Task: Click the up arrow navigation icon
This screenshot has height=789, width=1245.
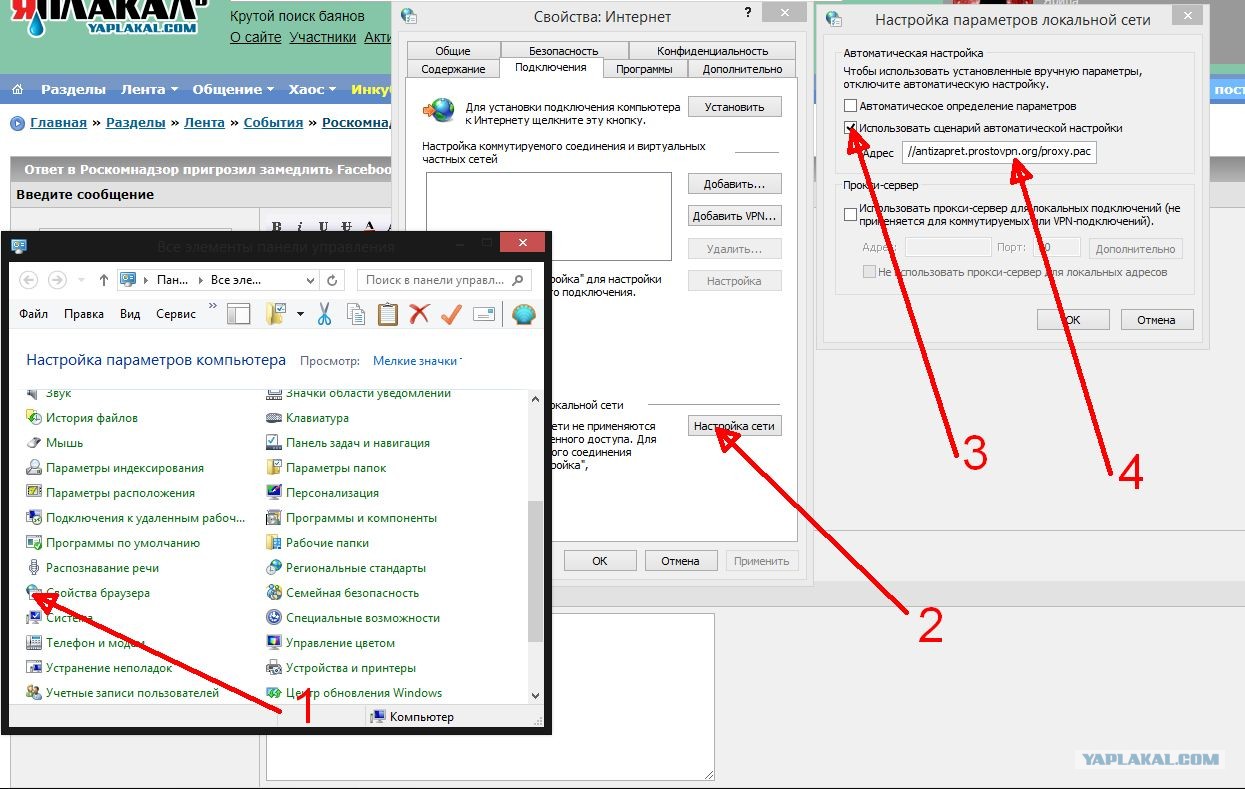Action: tap(106, 280)
